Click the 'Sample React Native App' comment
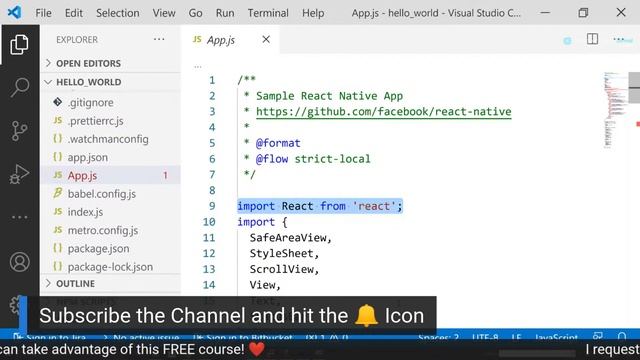This screenshot has height=360, width=640. point(329,96)
